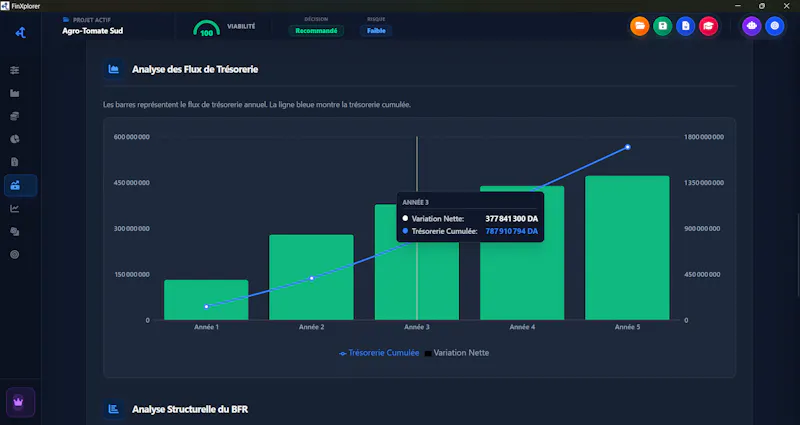The height and width of the screenshot is (425, 800).
Task: Click the Analyse des Flux de Trésorerie heading
Action: click(195, 69)
